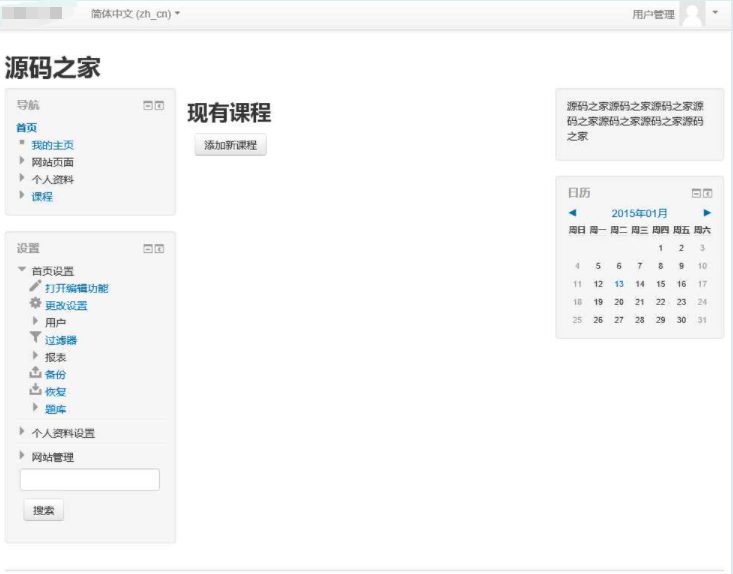Open the 过滤器 link

pos(61,340)
